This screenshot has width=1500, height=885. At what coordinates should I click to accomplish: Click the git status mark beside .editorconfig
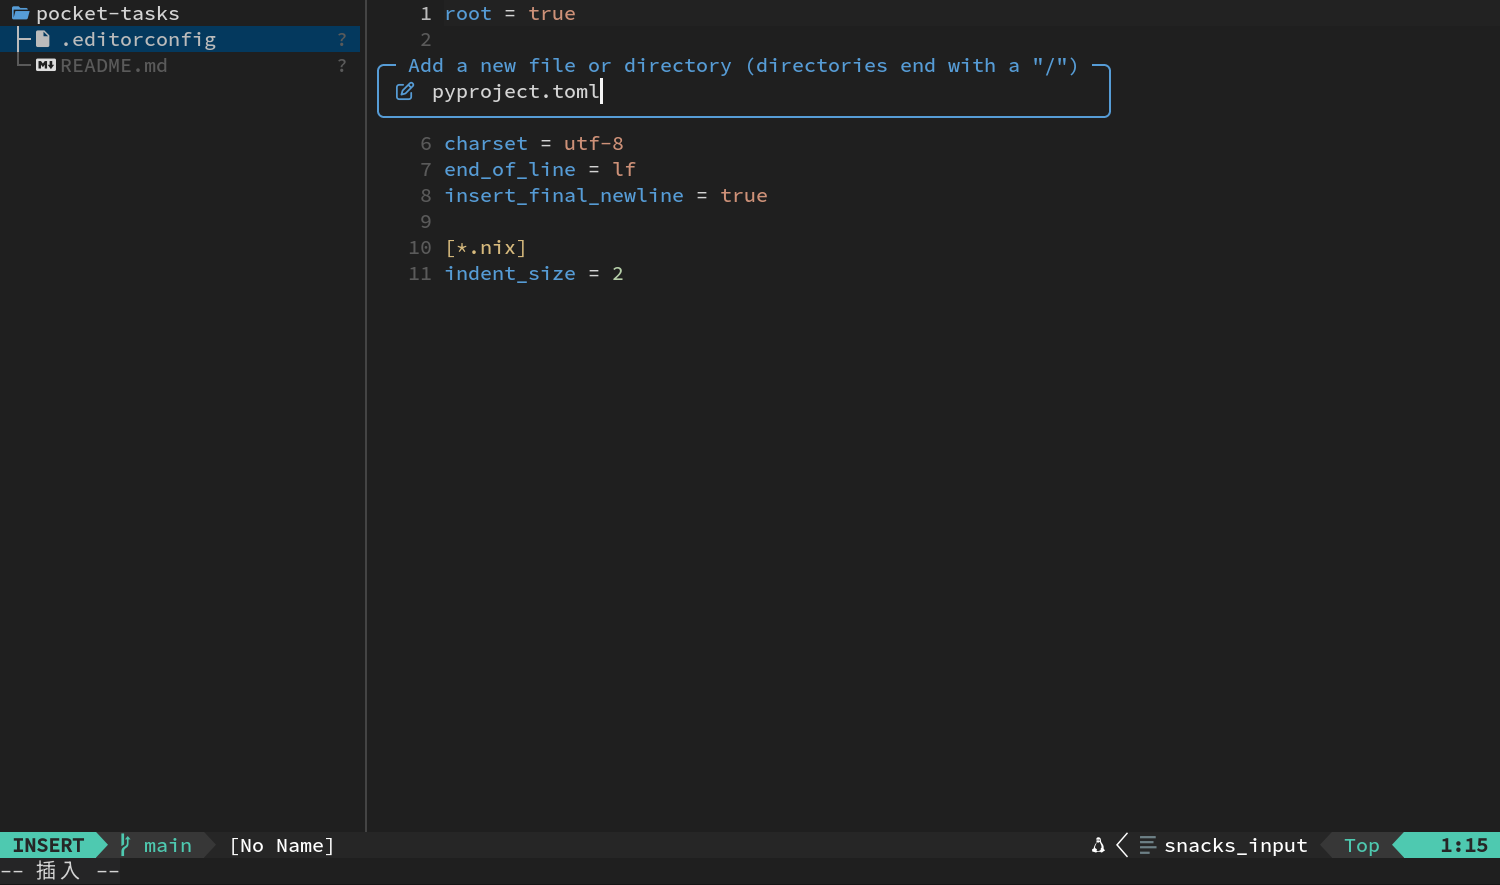point(342,39)
